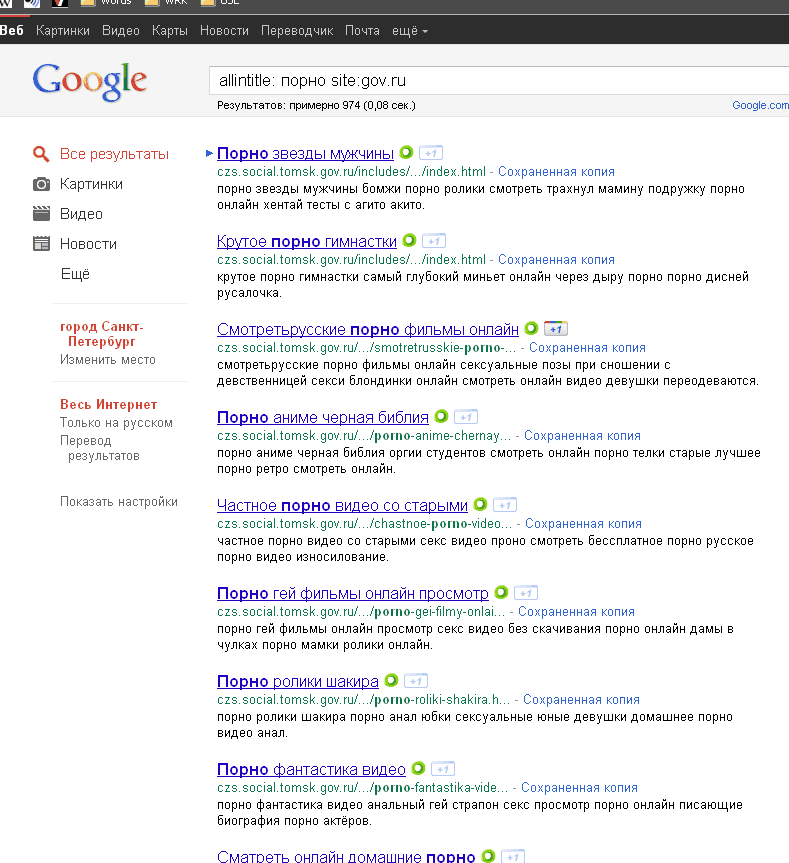Click +1 button for 'ролики шакира' result
The image size is (789, 863).
coord(416,681)
